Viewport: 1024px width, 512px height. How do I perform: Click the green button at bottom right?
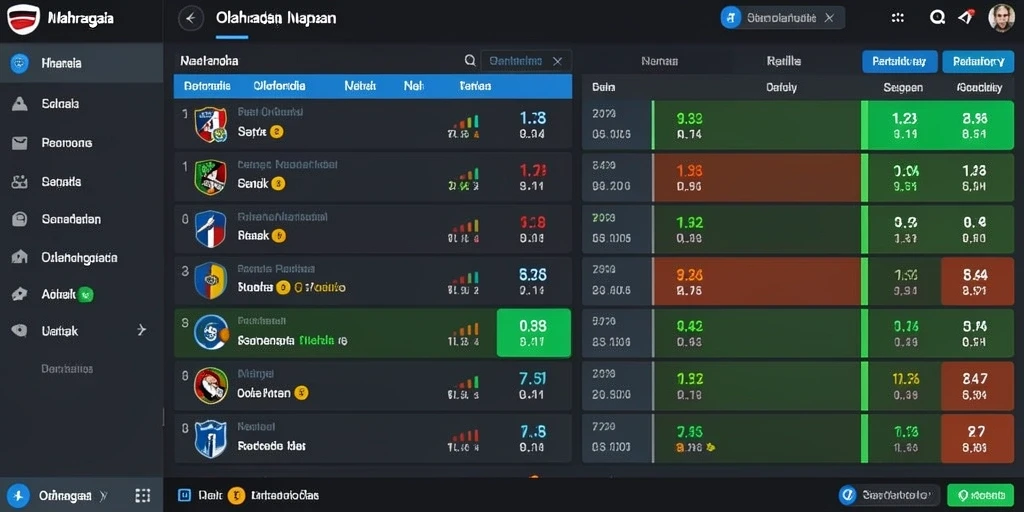980,495
